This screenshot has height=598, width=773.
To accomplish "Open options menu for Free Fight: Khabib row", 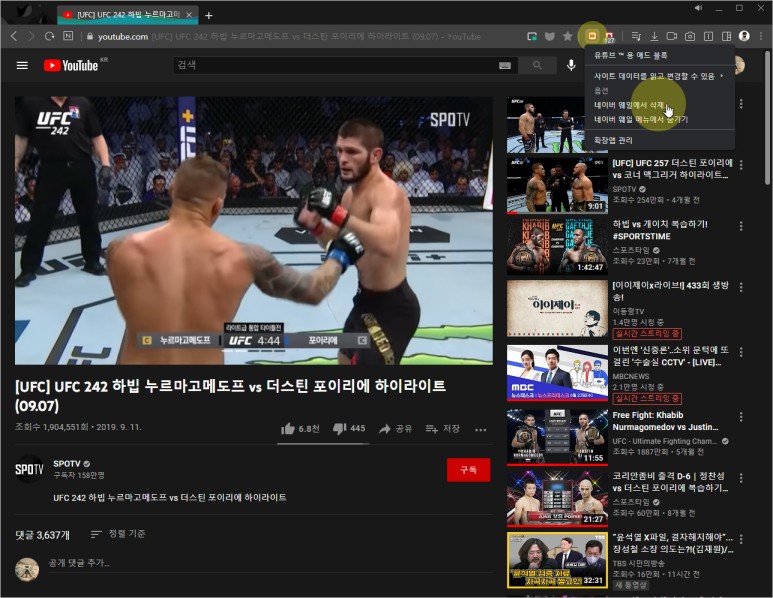I will pyautogui.click(x=741, y=417).
